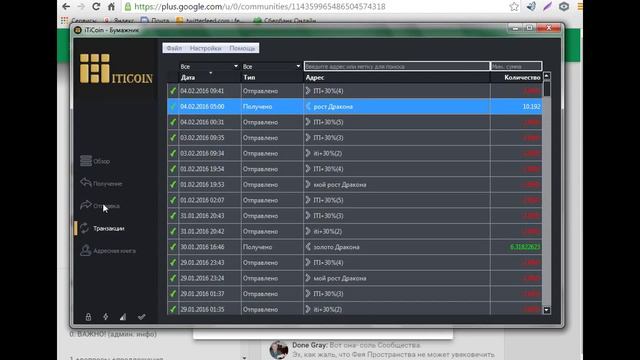Click browser back arrow
Screen dimensions: 640x360
pyautogui.click(x=66, y=7)
